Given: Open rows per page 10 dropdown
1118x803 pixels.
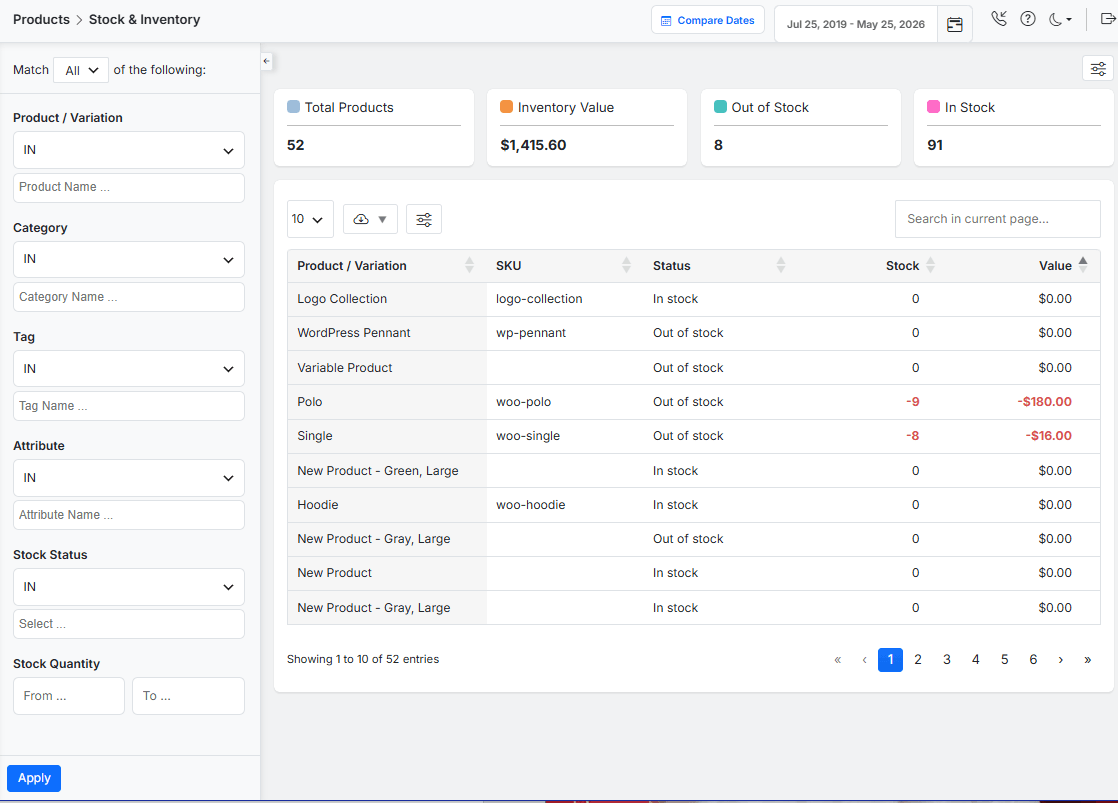Looking at the screenshot, I should click(310, 219).
